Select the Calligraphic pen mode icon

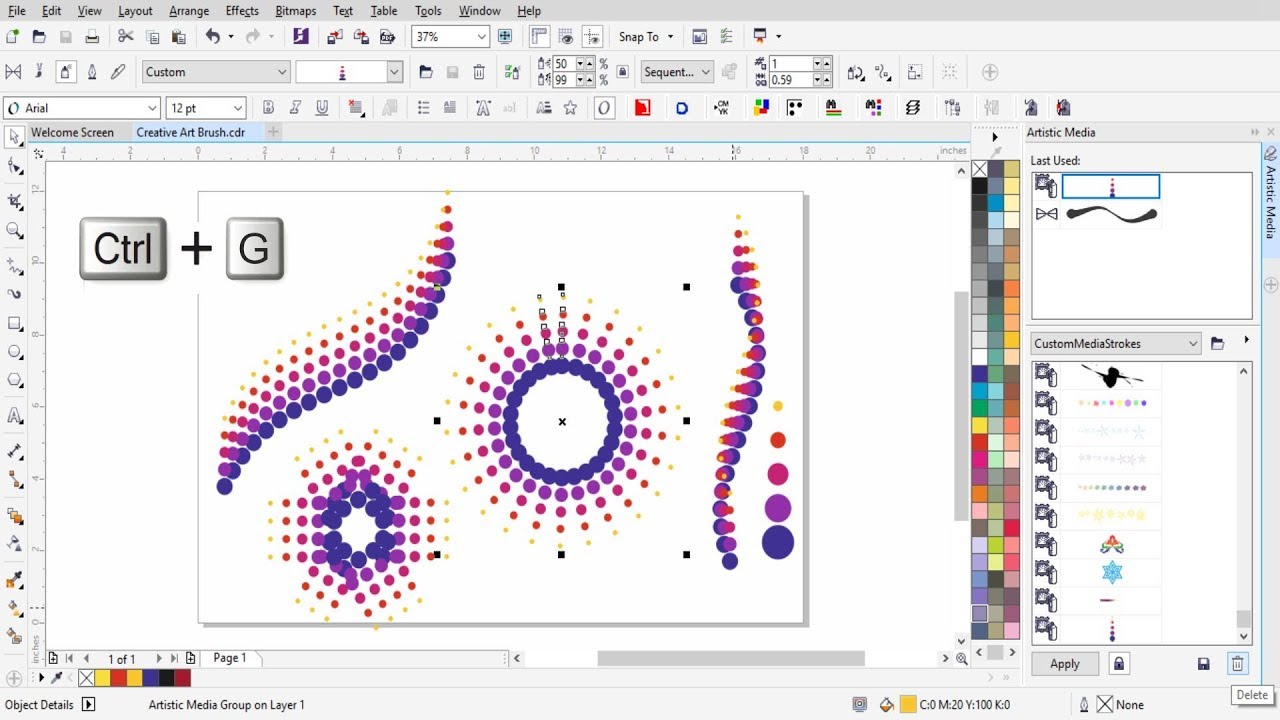(92, 72)
